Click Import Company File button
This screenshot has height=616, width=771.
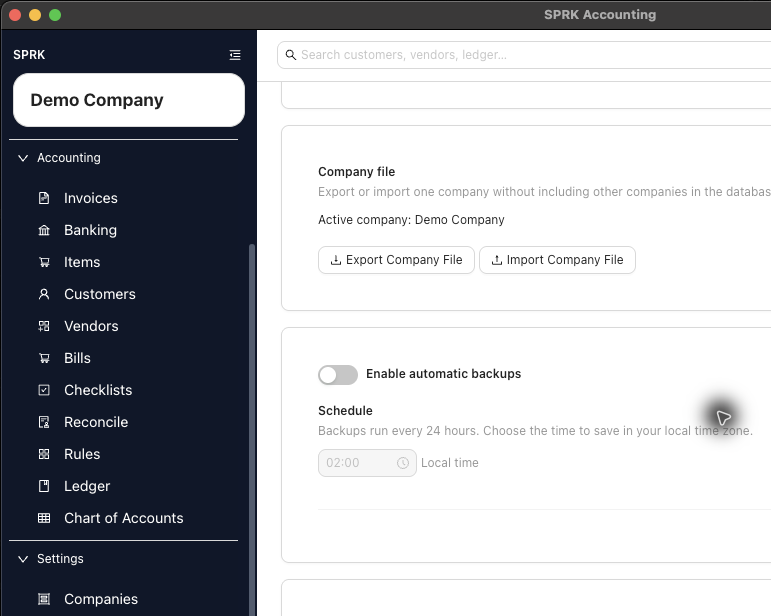557,260
